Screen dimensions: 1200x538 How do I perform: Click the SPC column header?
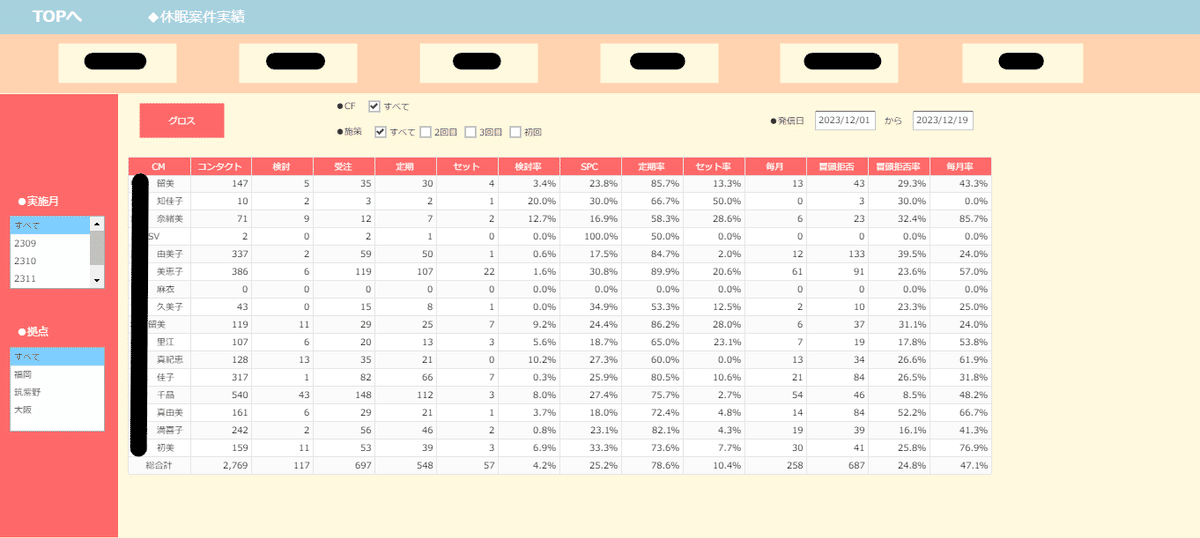(590, 166)
